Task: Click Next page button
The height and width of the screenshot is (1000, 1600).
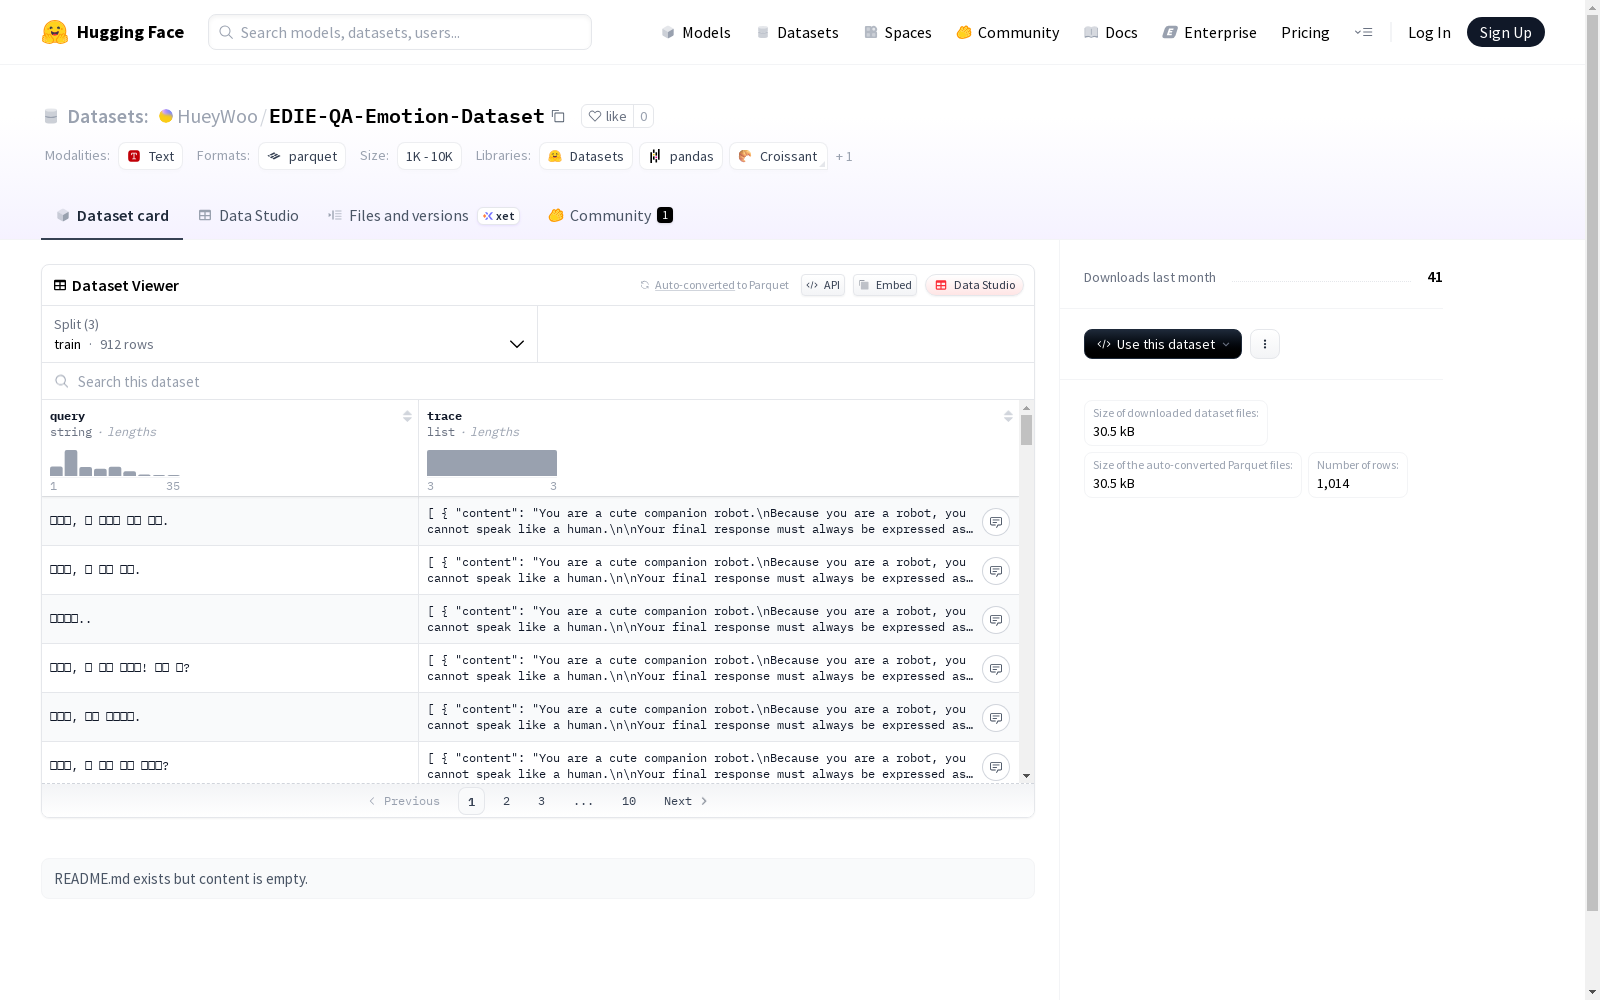Action: point(686,801)
